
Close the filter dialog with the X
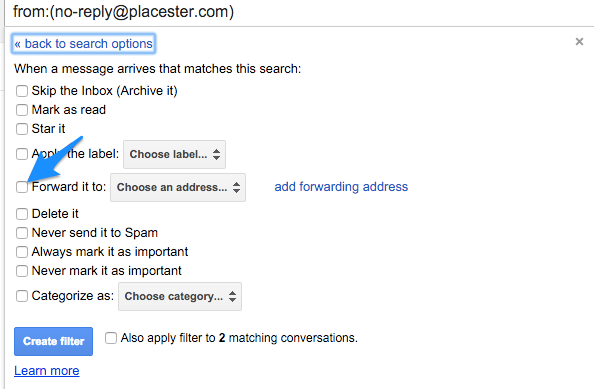tap(579, 42)
